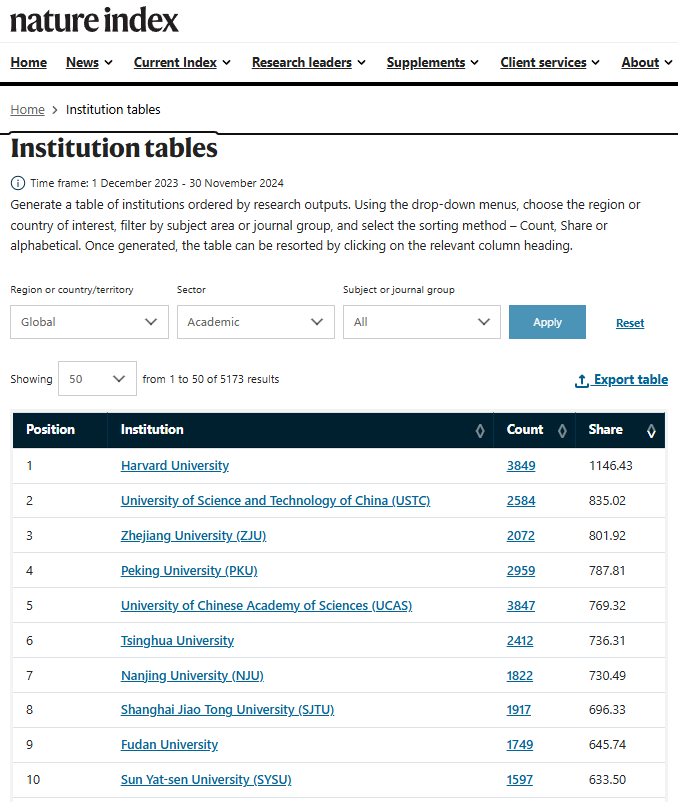Click the nature index logo
The height and width of the screenshot is (802, 678).
click(95, 19)
